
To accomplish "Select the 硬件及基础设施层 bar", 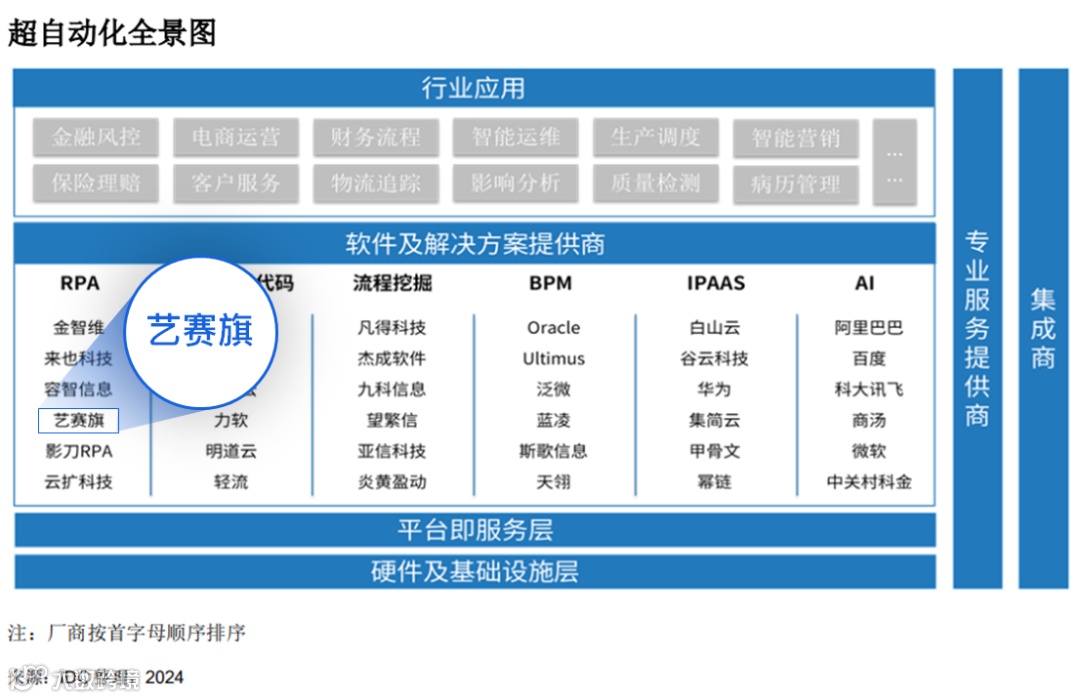I will coord(475,572).
